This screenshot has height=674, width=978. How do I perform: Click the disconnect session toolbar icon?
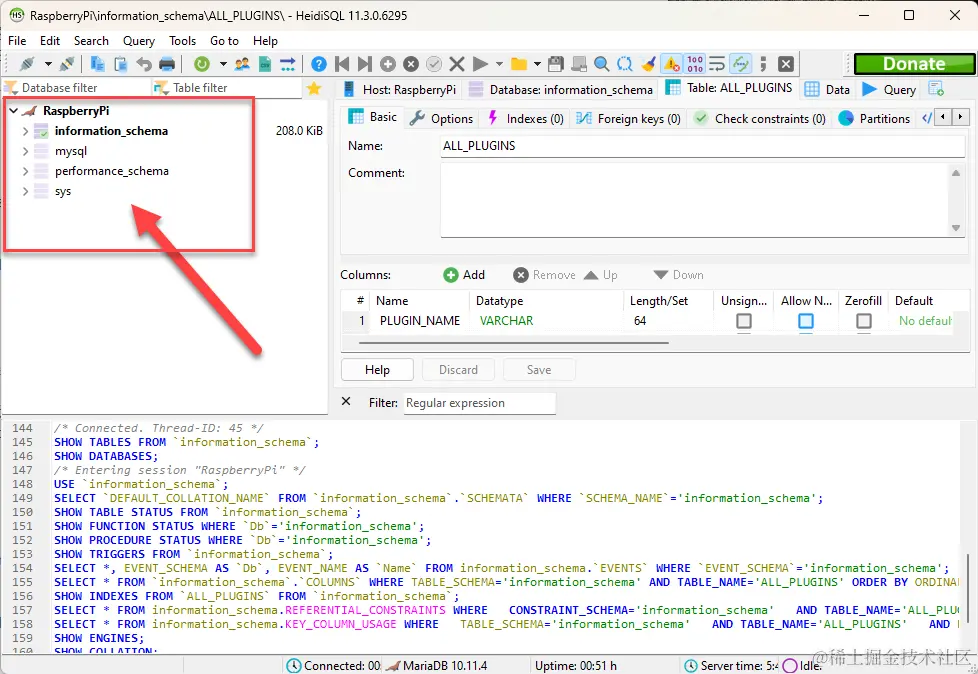pyautogui.click(x=67, y=64)
